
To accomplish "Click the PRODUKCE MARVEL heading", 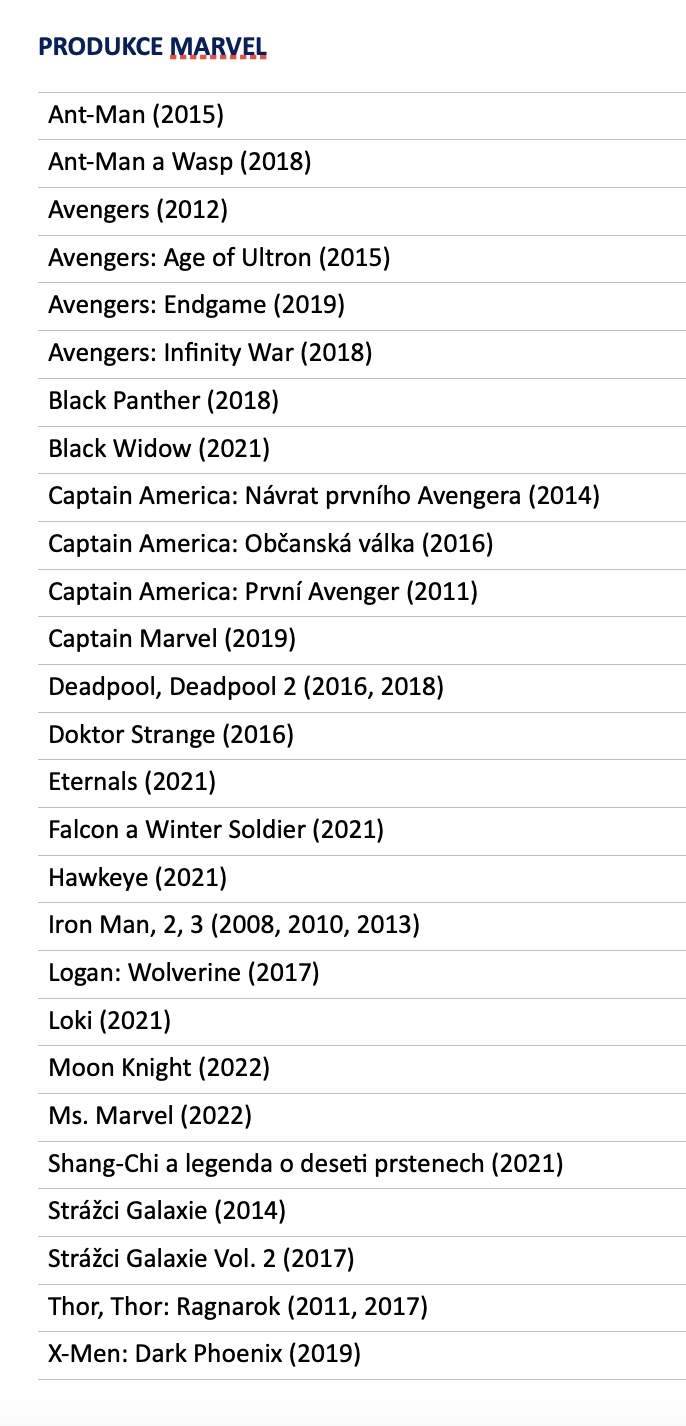I will tap(152, 47).
